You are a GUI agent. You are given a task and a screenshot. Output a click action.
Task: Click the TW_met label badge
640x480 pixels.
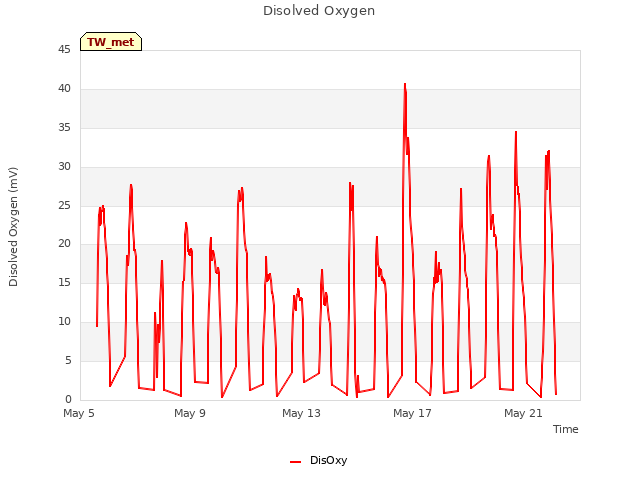coord(111,42)
